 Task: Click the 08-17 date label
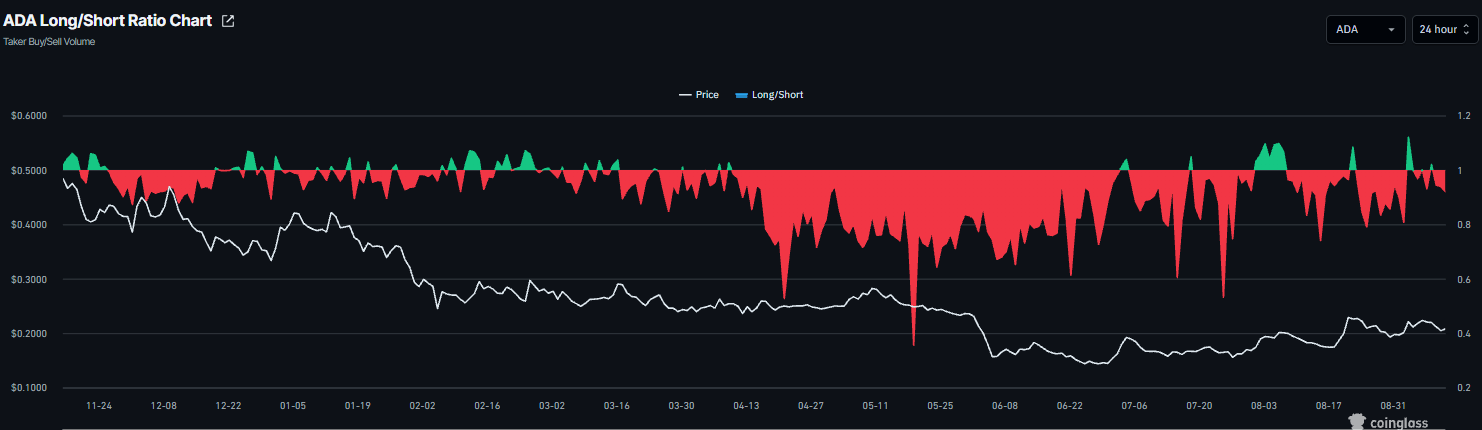coord(1328,407)
